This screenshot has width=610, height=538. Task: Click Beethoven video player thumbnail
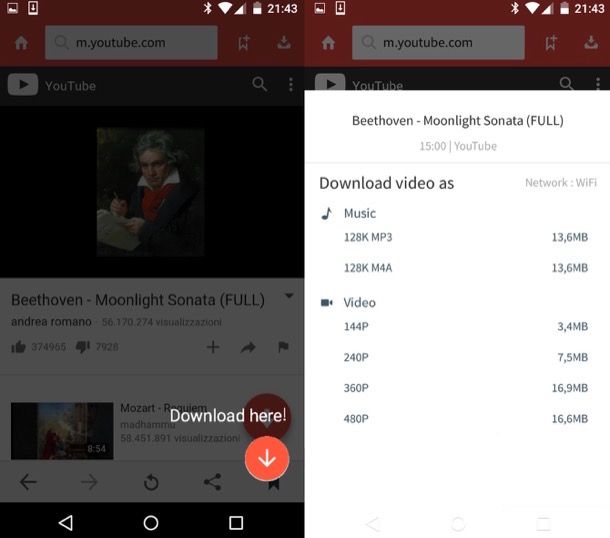(151, 192)
